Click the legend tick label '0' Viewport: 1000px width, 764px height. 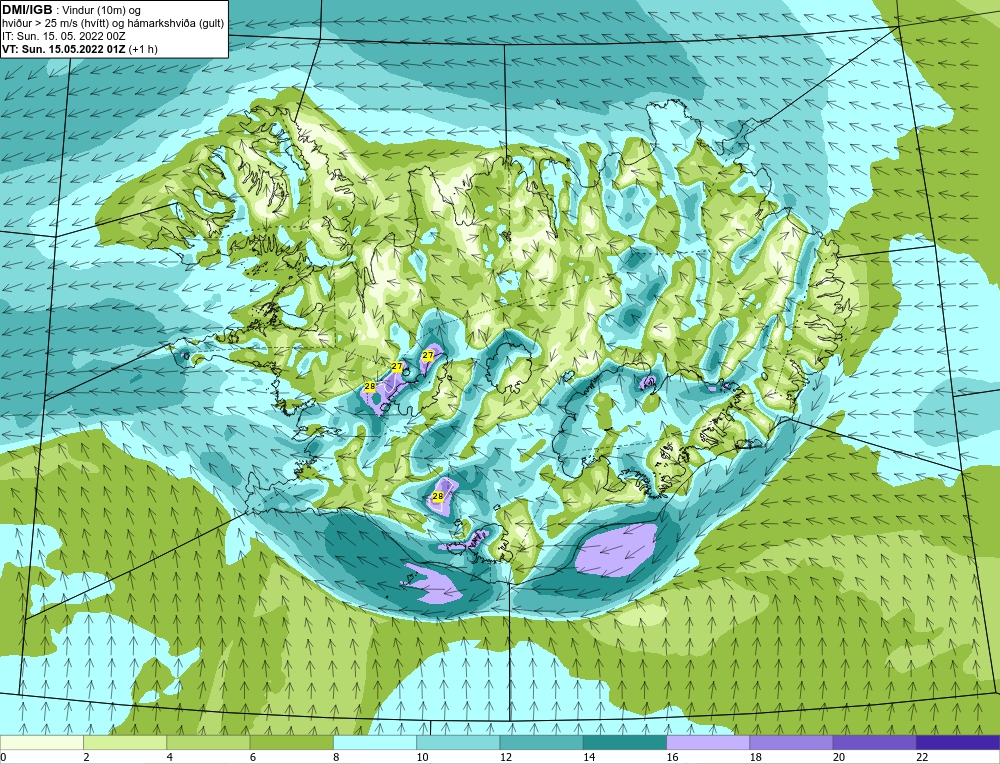coord(3,757)
